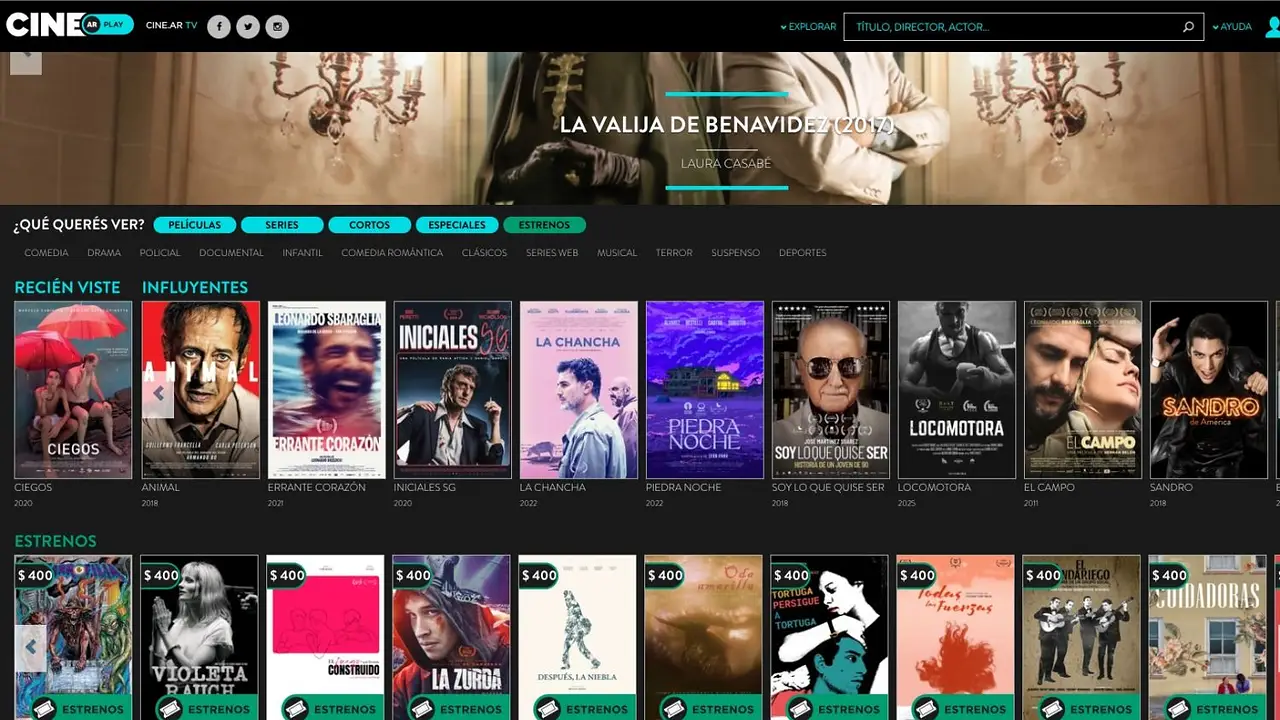Click the Estrenos section heading
This screenshot has height=720, width=1280.
coord(55,541)
